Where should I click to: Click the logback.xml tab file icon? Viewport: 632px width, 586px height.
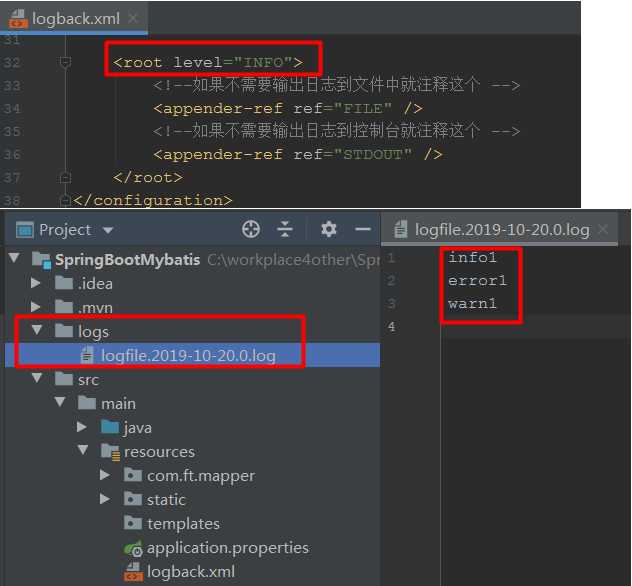(19, 19)
